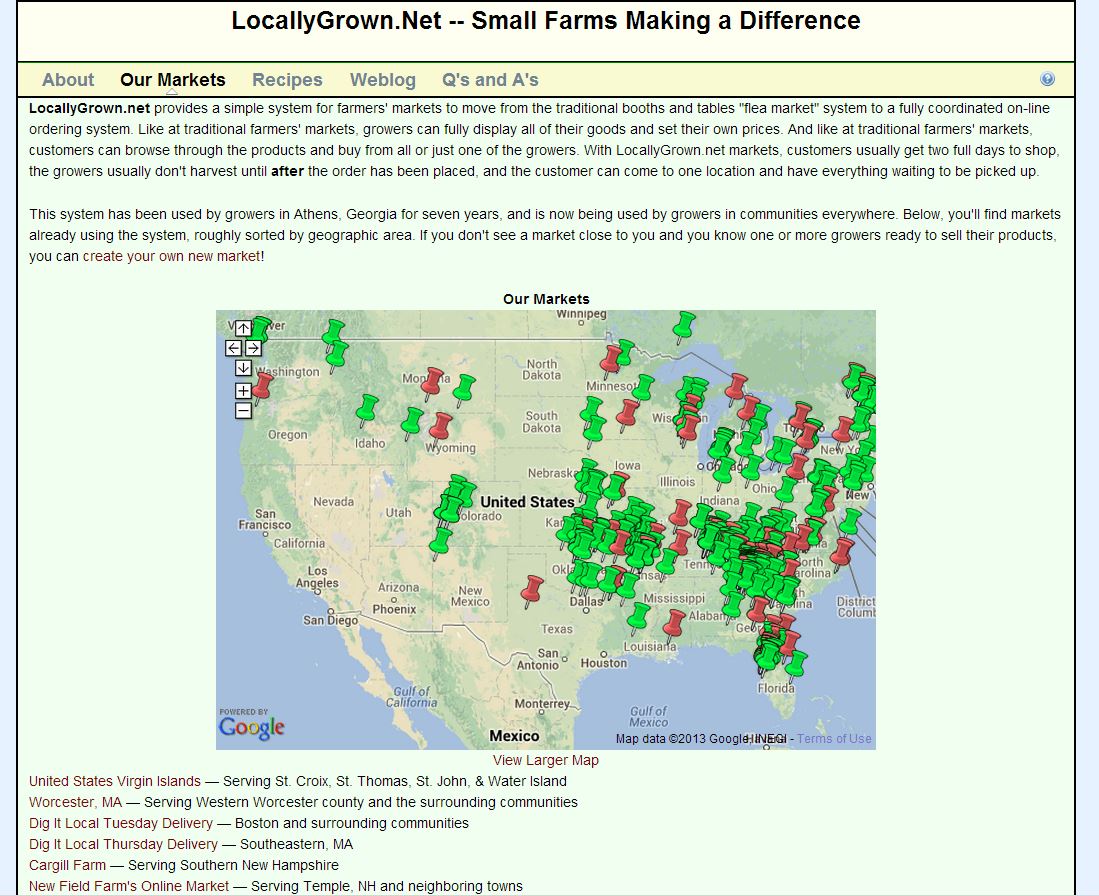Open the About page
Viewport: 1099px width, 896px height.
pyautogui.click(x=68, y=80)
